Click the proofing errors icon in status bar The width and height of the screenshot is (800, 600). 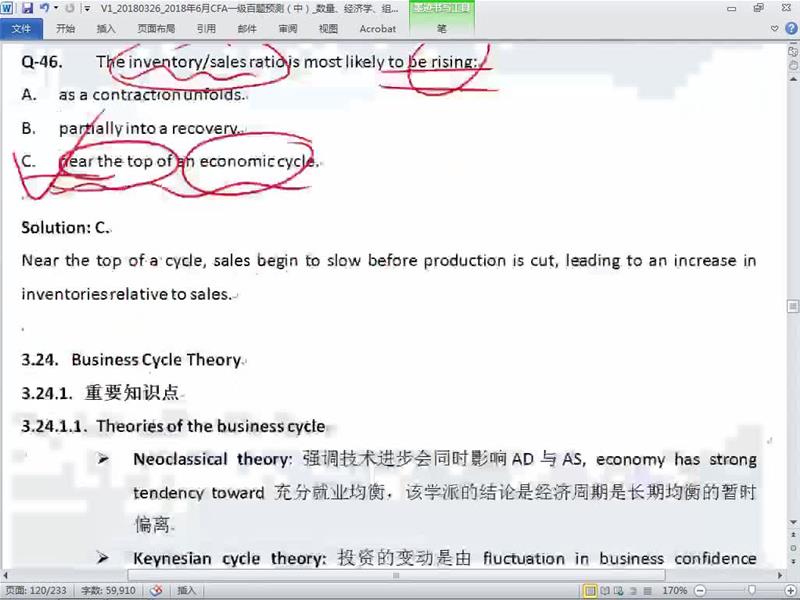click(156, 591)
